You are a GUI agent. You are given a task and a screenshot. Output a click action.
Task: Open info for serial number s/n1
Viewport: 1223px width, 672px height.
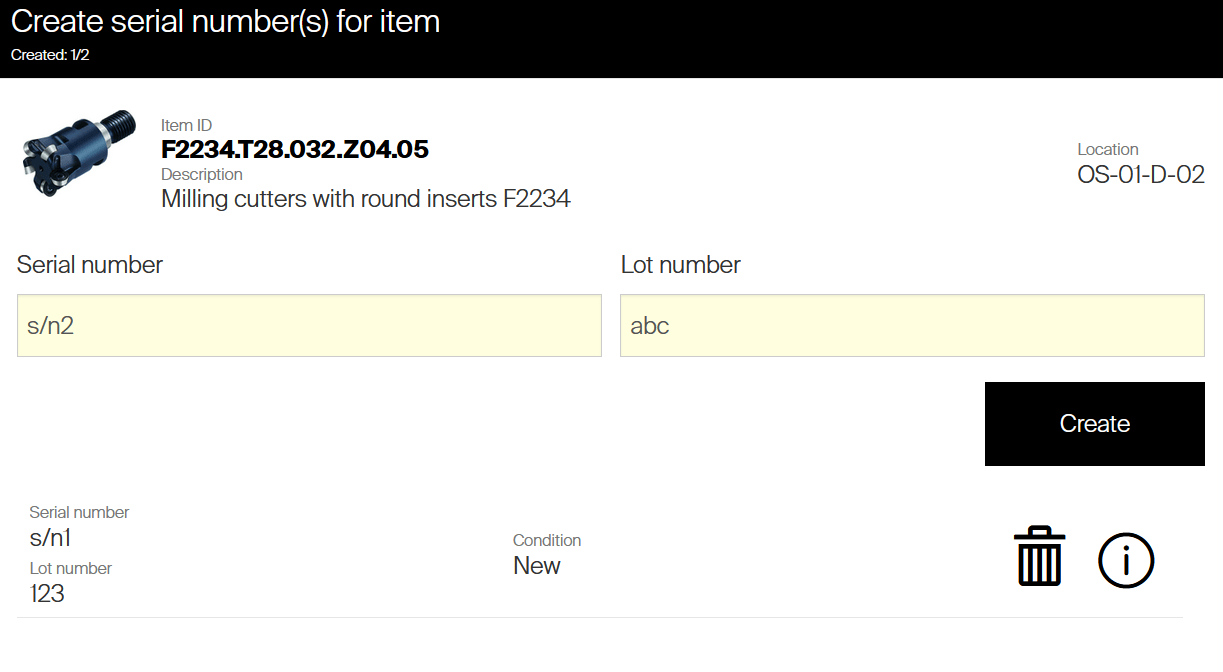(x=1126, y=560)
